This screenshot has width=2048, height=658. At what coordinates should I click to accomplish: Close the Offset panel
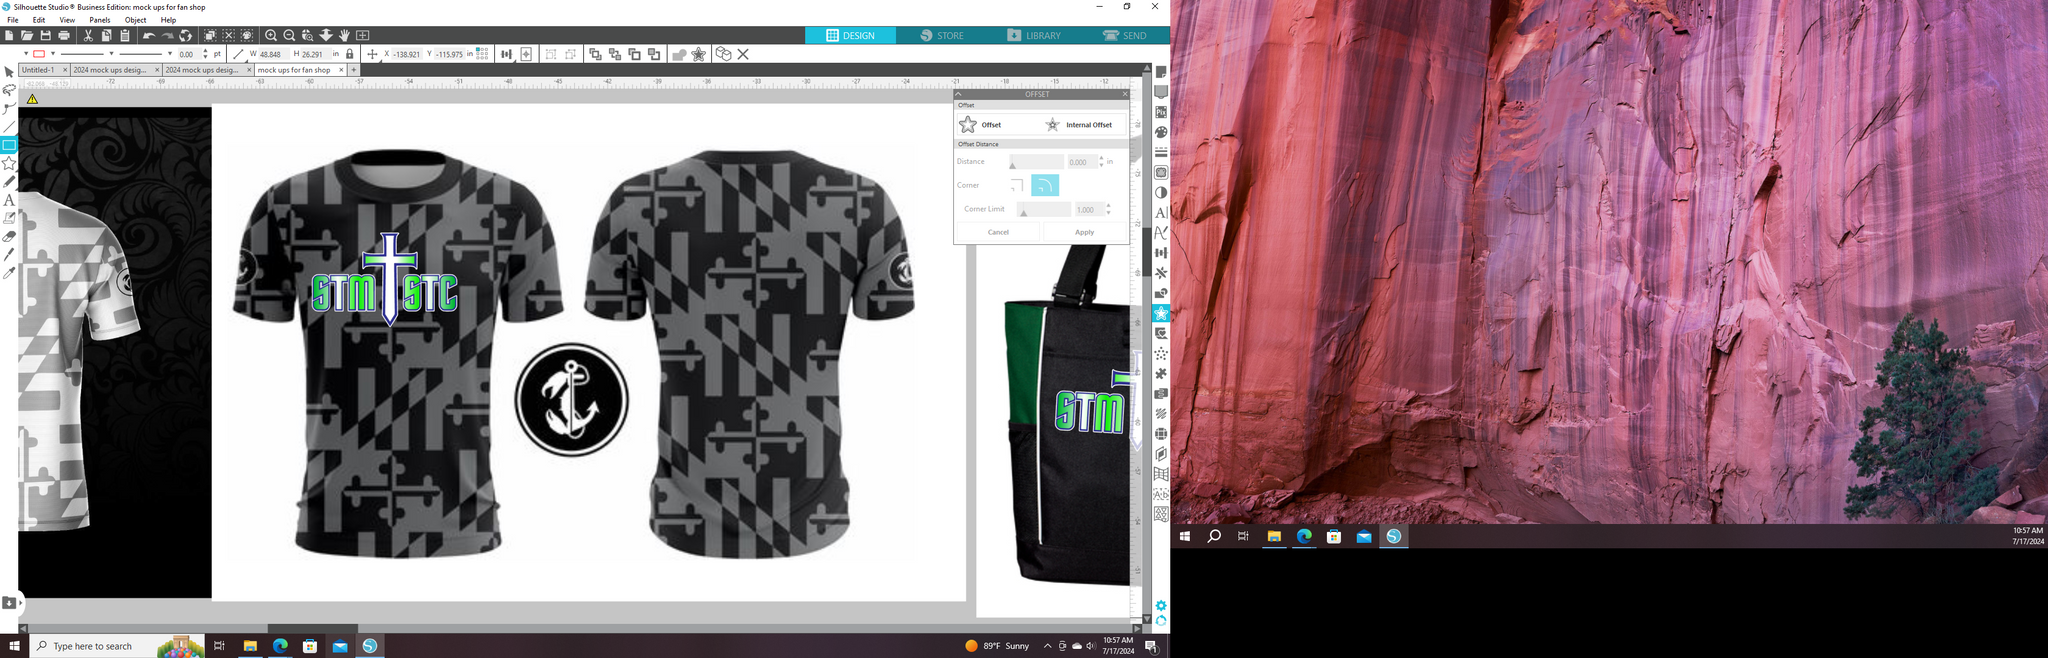pos(1124,94)
